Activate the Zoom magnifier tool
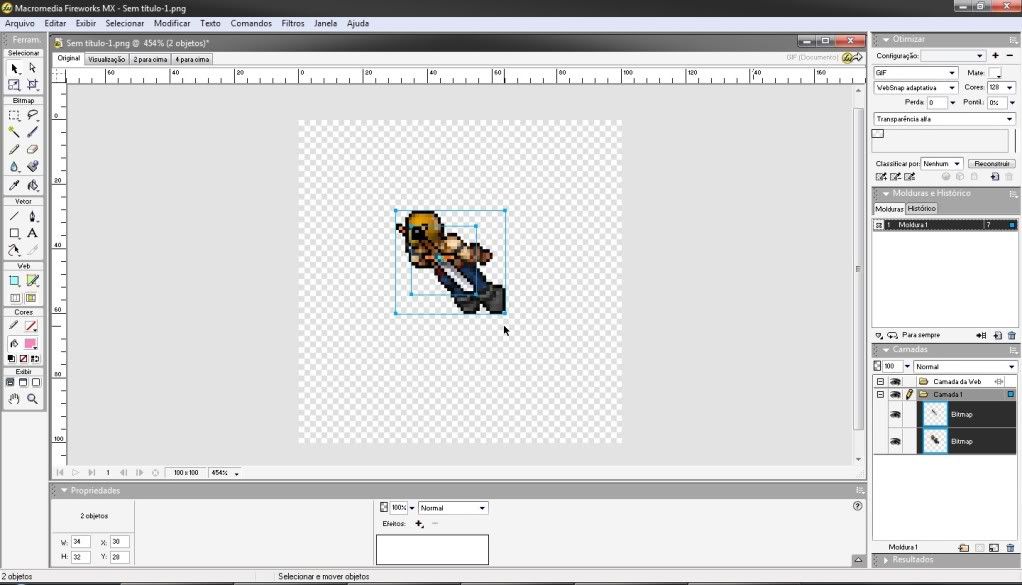 tap(32, 399)
